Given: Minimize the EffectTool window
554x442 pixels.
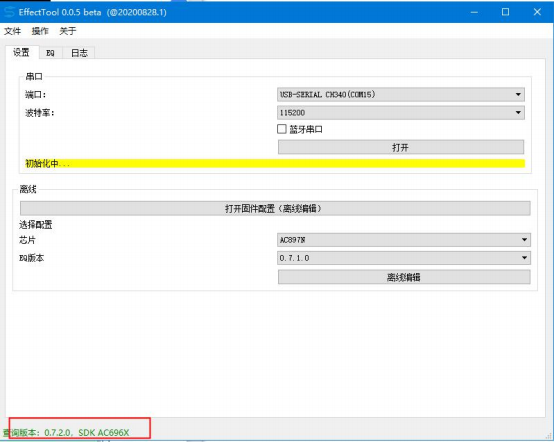Looking at the screenshot, I should pos(474,12).
